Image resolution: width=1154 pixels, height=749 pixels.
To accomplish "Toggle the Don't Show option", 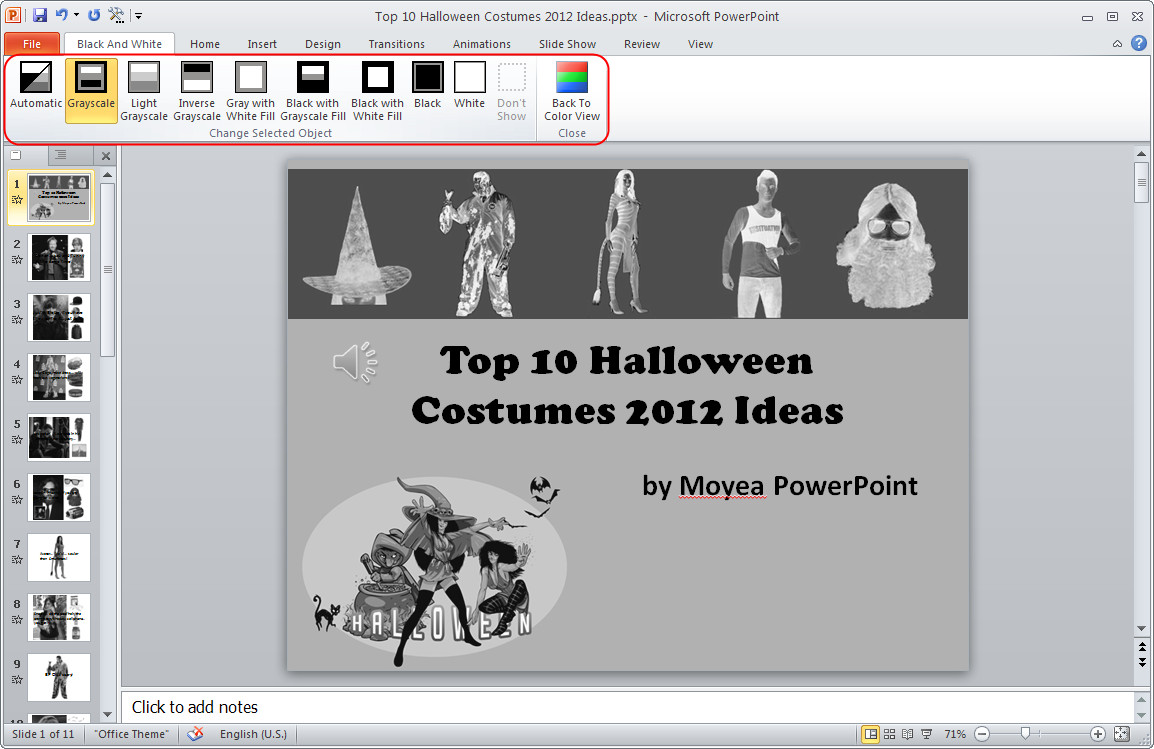I will click(x=511, y=90).
